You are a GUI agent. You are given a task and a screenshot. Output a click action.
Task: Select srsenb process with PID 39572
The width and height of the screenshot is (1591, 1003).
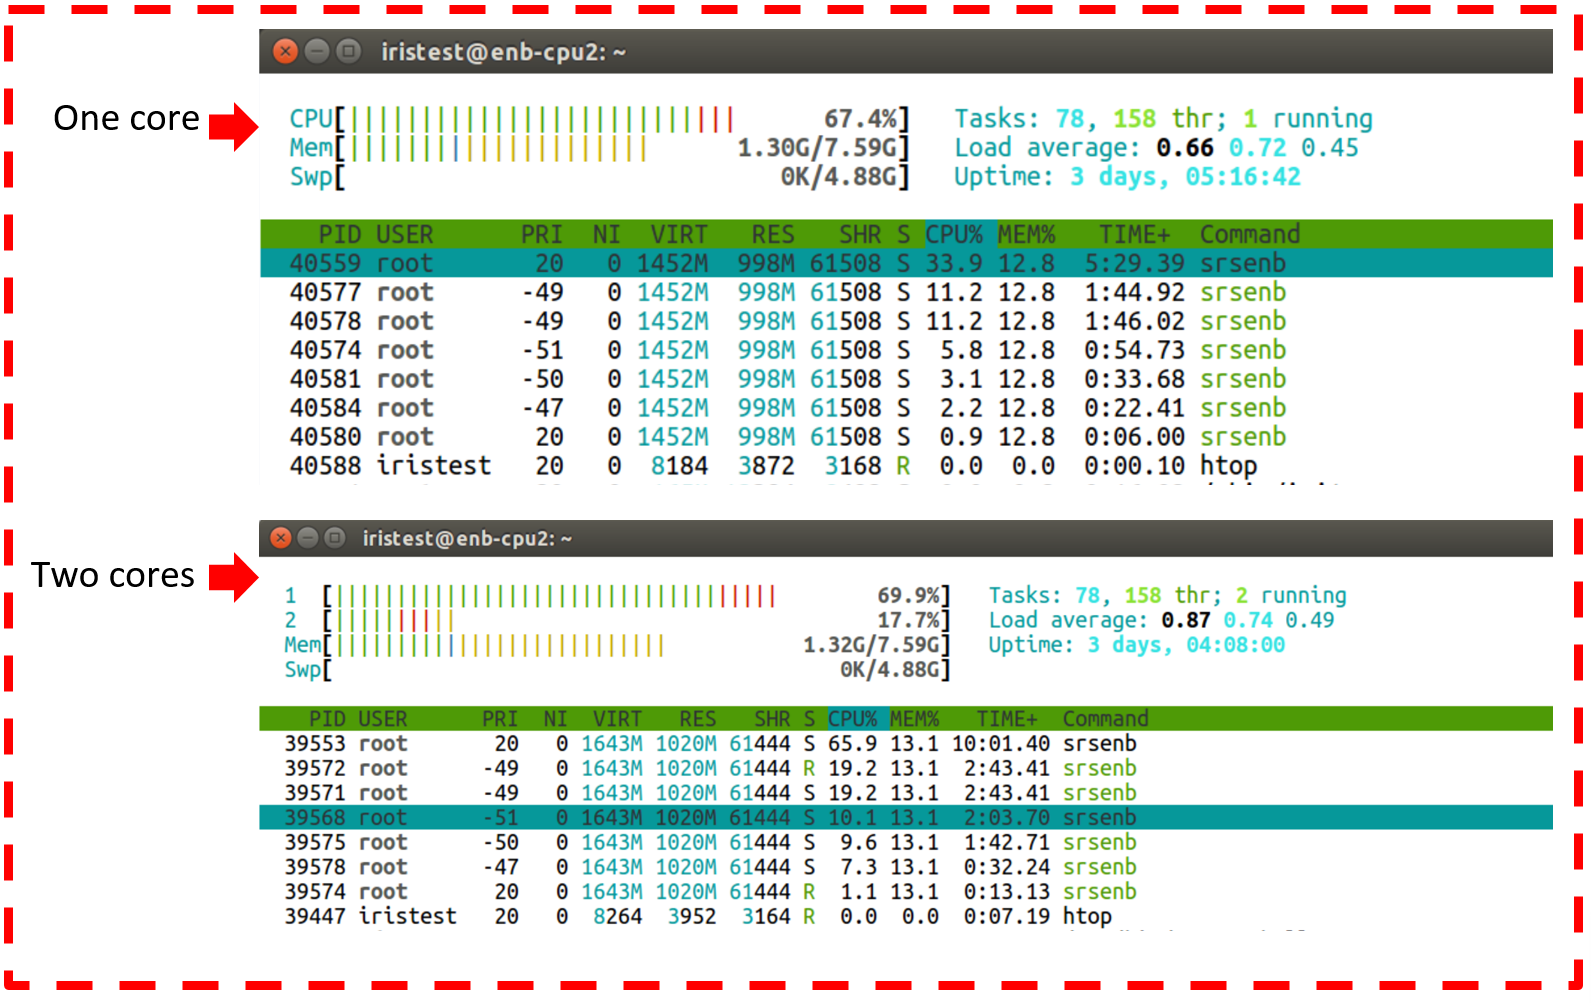906,768
